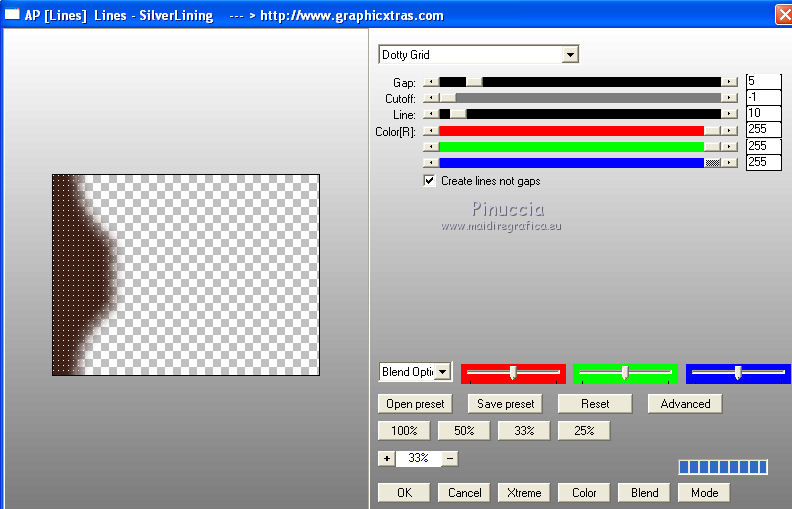Open the Advanced settings
This screenshot has width=792, height=509.
click(685, 404)
